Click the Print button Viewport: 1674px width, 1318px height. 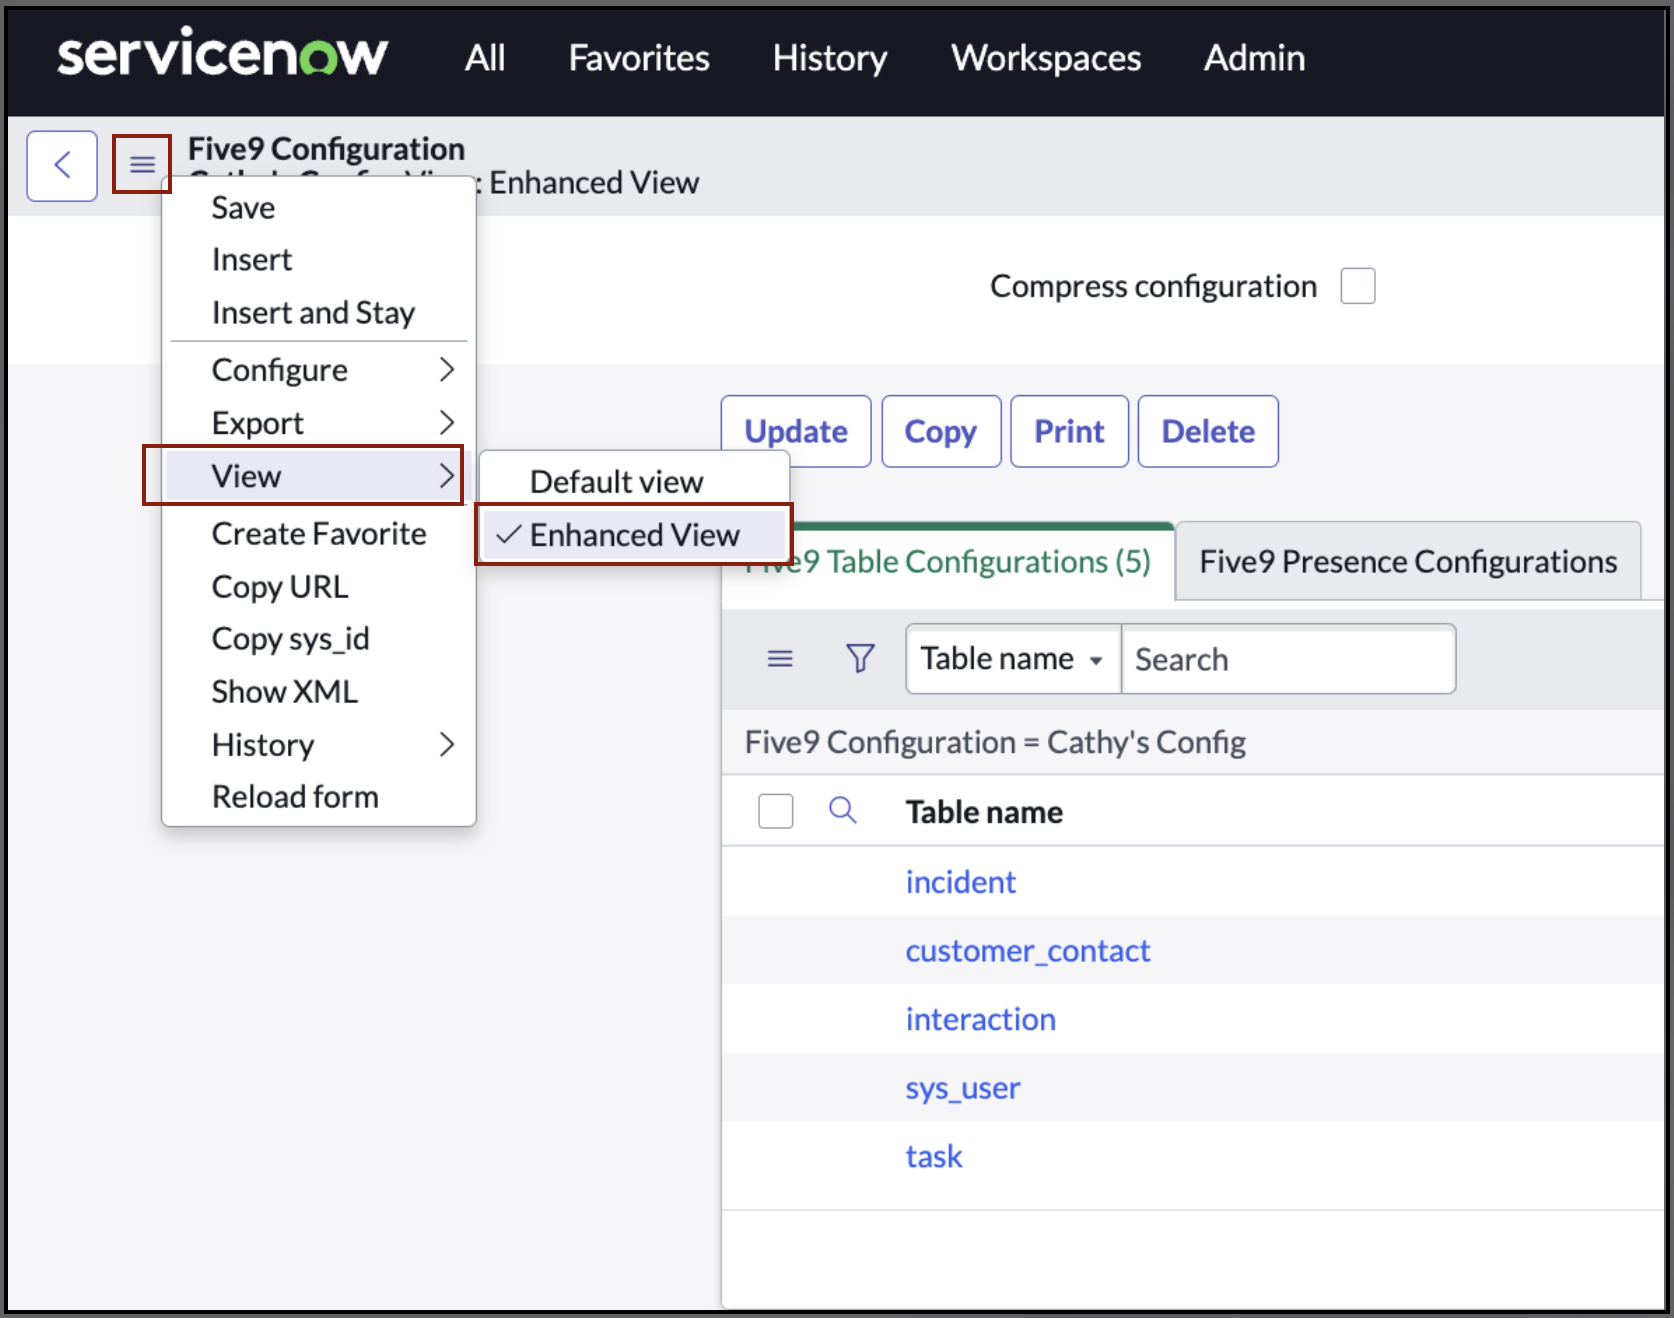click(x=1069, y=431)
